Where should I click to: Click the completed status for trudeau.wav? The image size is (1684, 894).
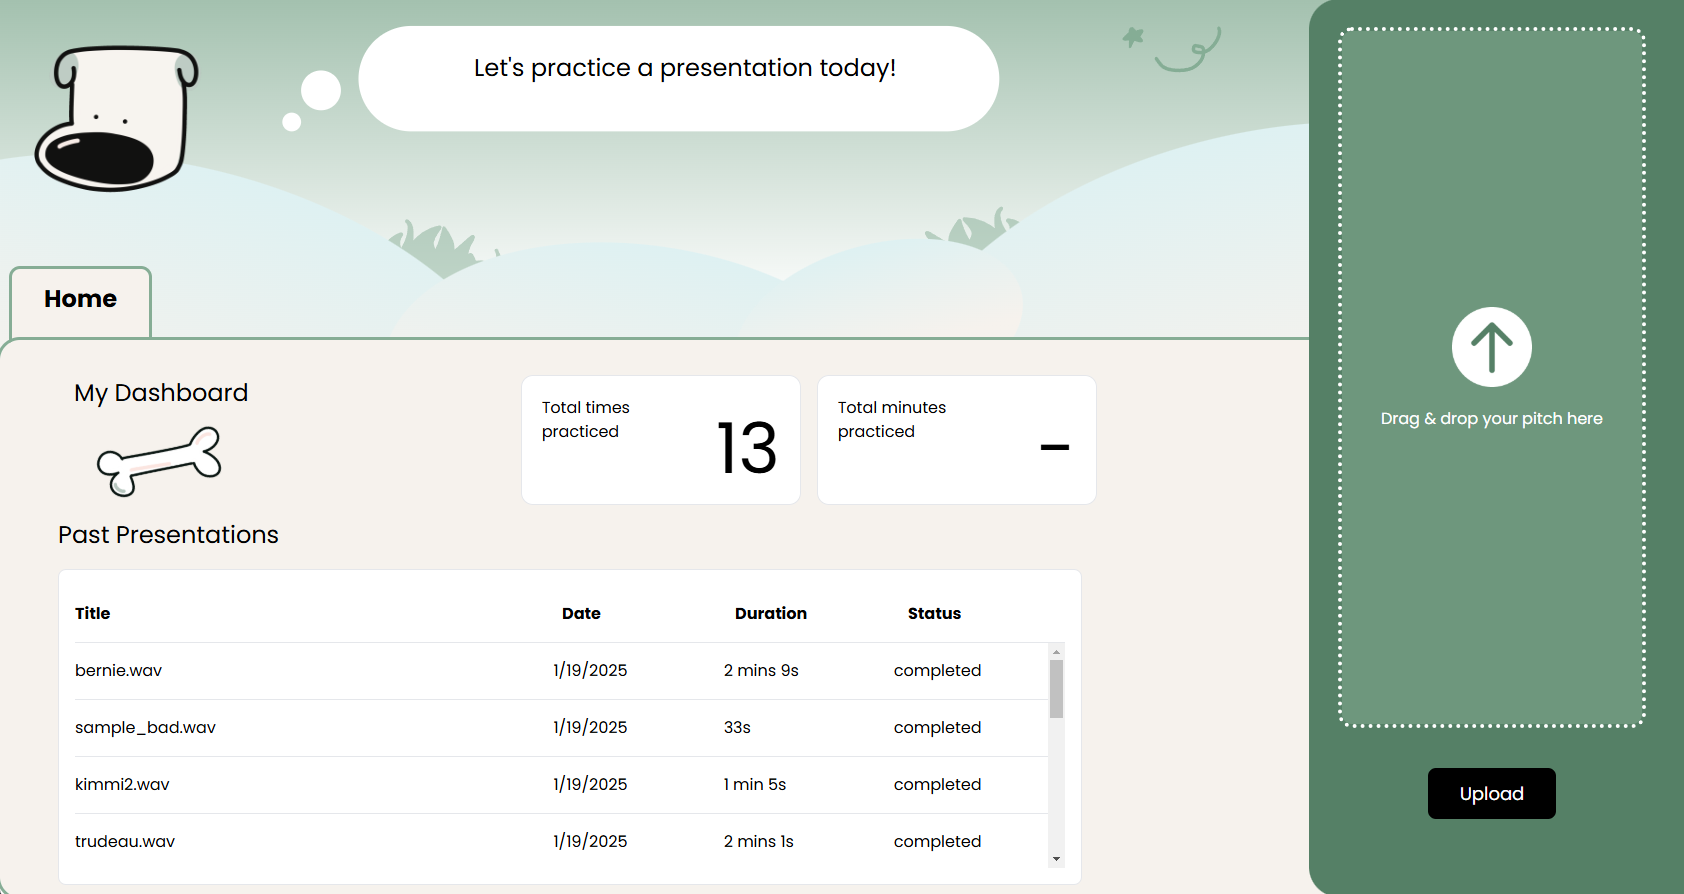pyautogui.click(x=937, y=841)
